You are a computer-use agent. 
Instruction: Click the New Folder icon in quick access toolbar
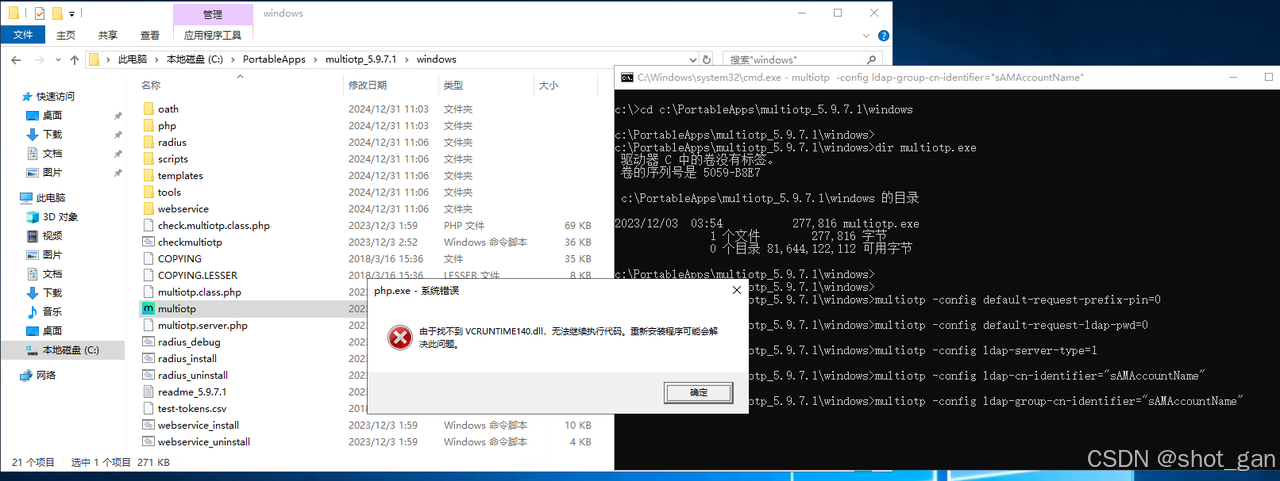point(57,14)
